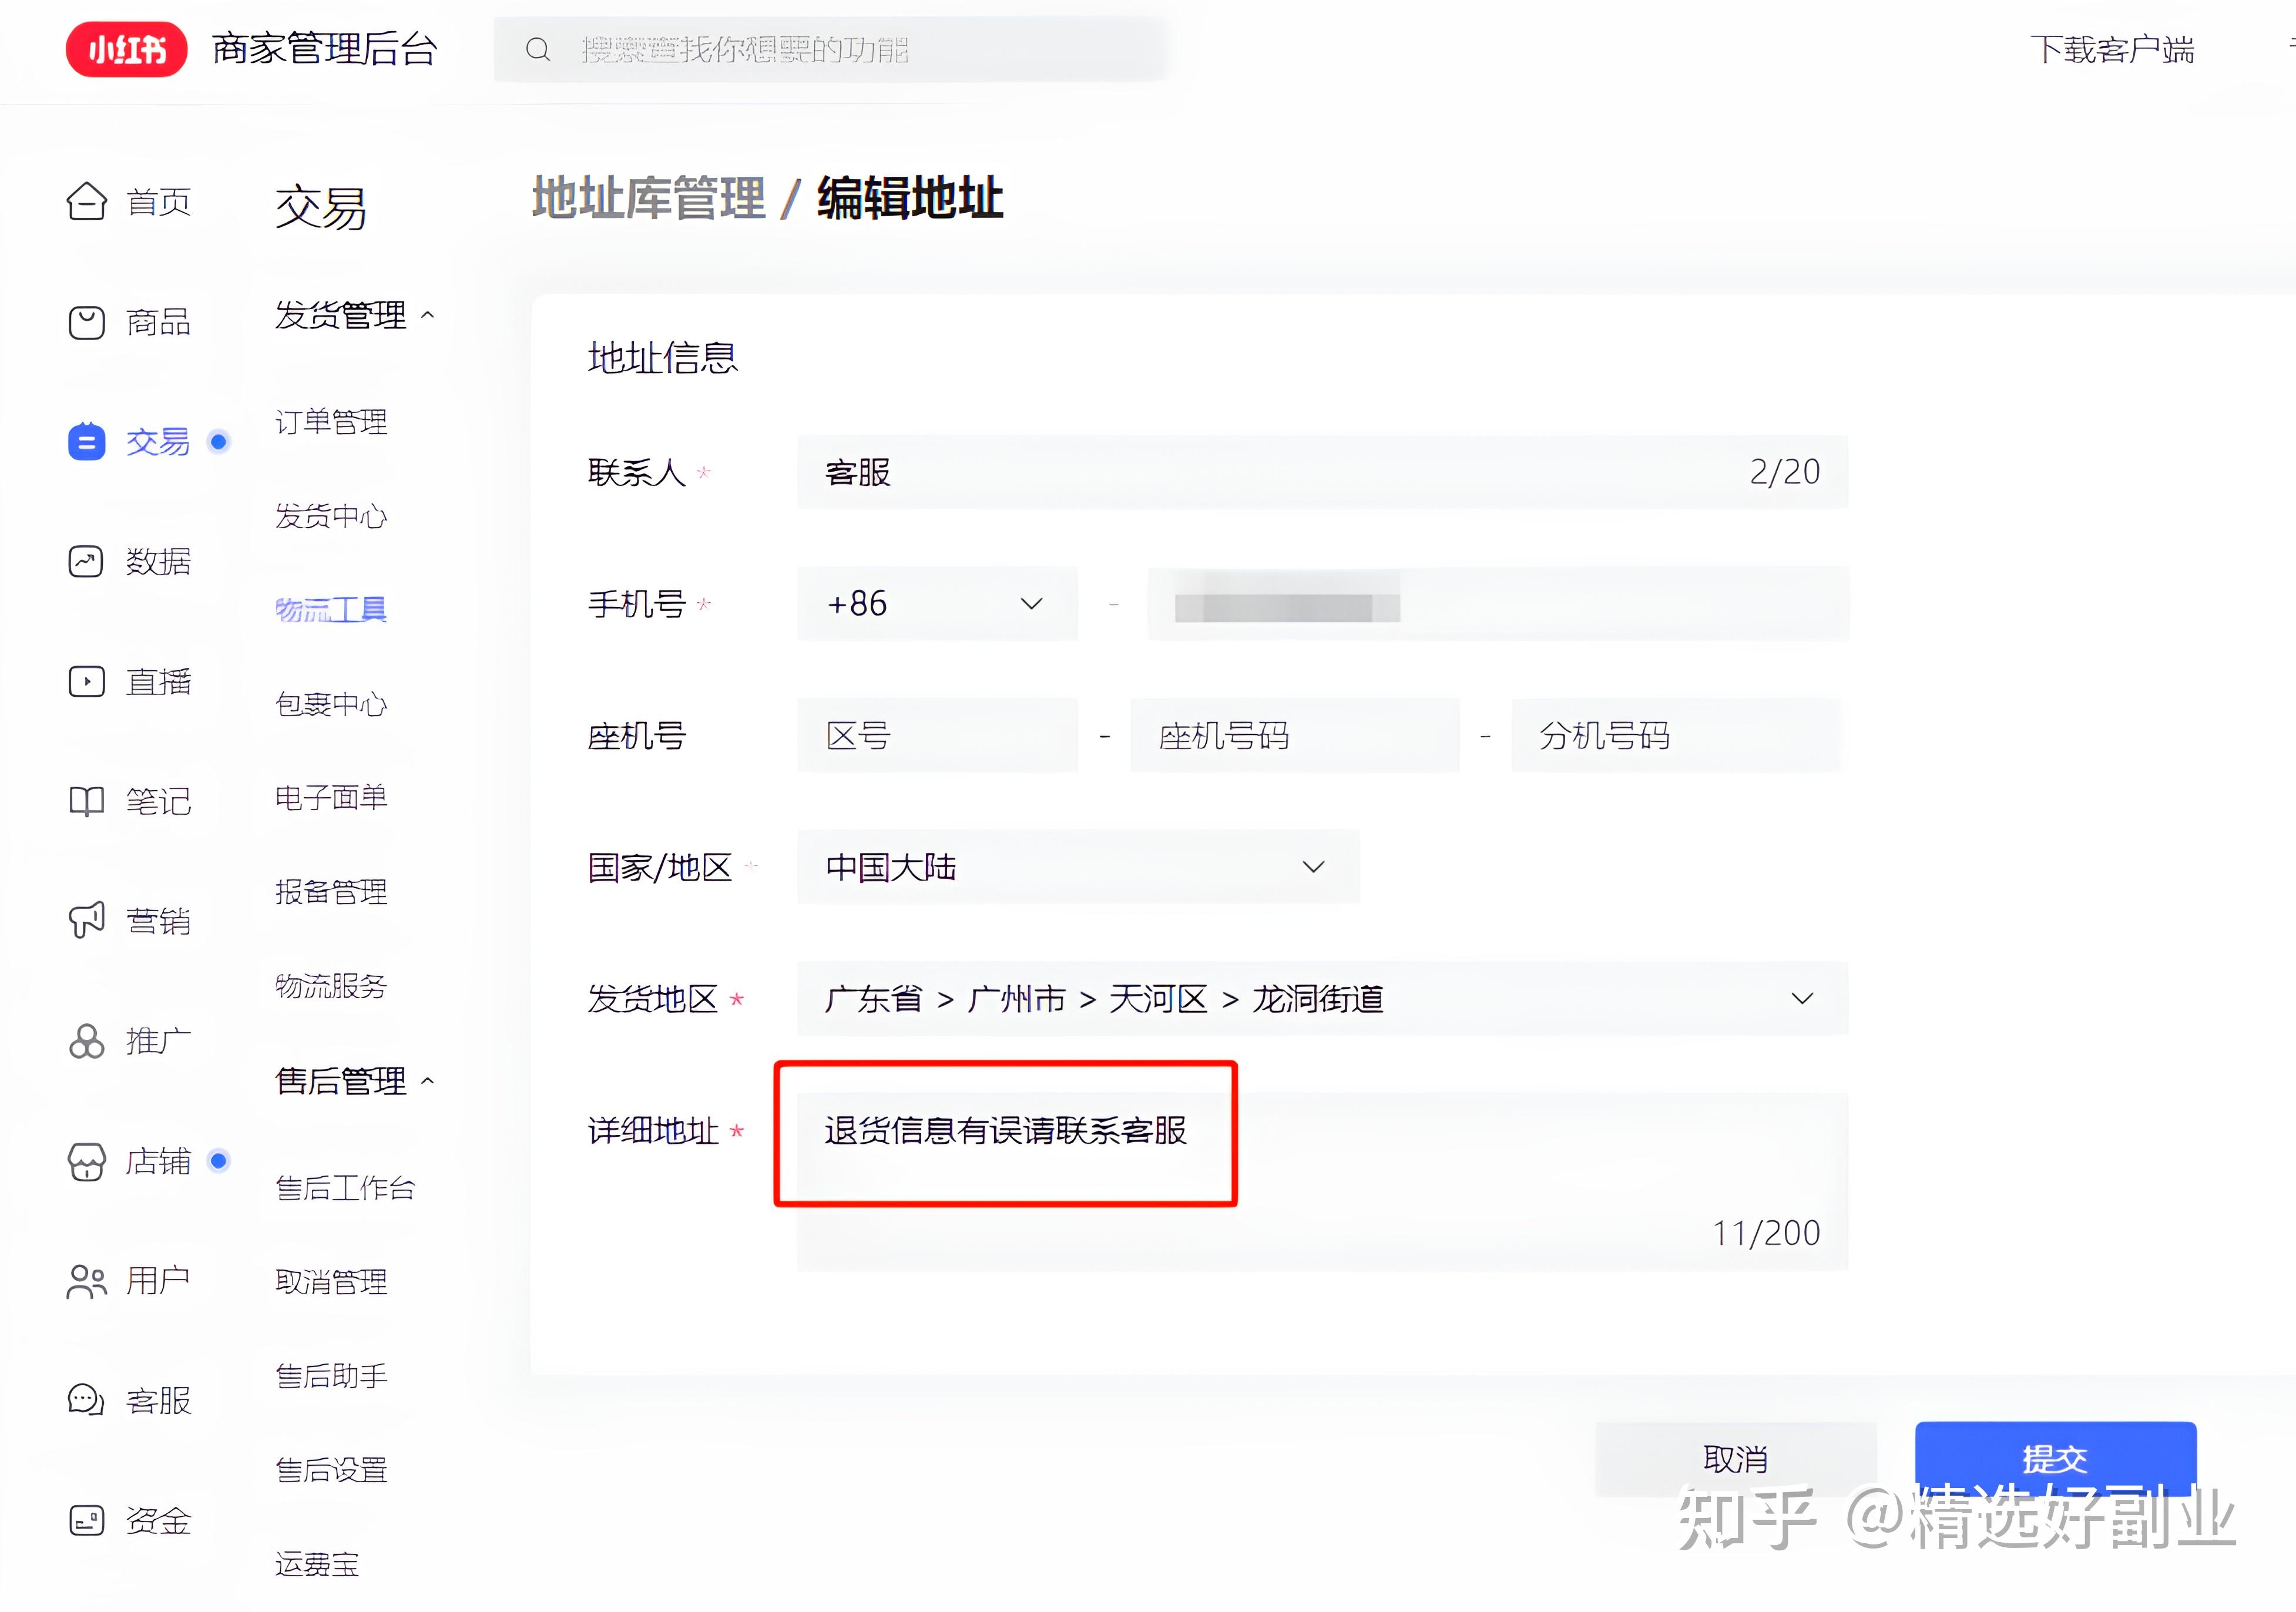Open 资金 wallet icon in sidebar
This screenshot has height=1612, width=2296.
click(87, 1520)
